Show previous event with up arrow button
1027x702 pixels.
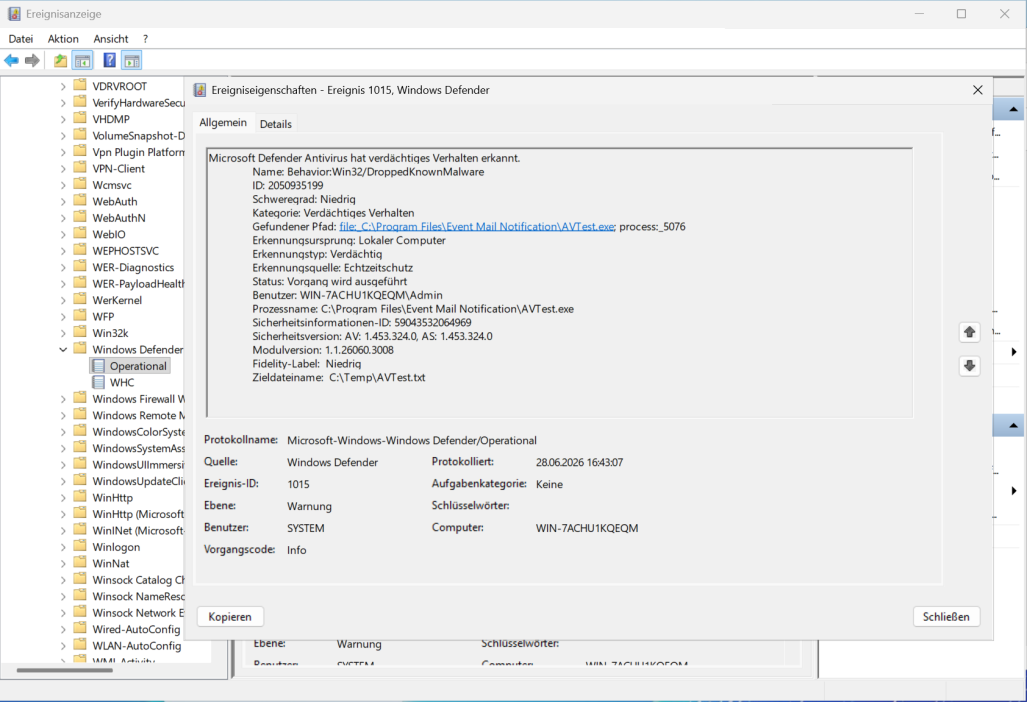969,332
